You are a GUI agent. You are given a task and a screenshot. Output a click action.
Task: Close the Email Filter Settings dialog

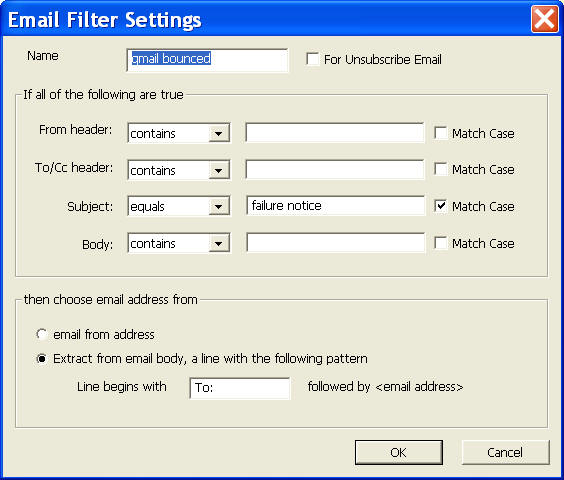pyautogui.click(x=545, y=19)
